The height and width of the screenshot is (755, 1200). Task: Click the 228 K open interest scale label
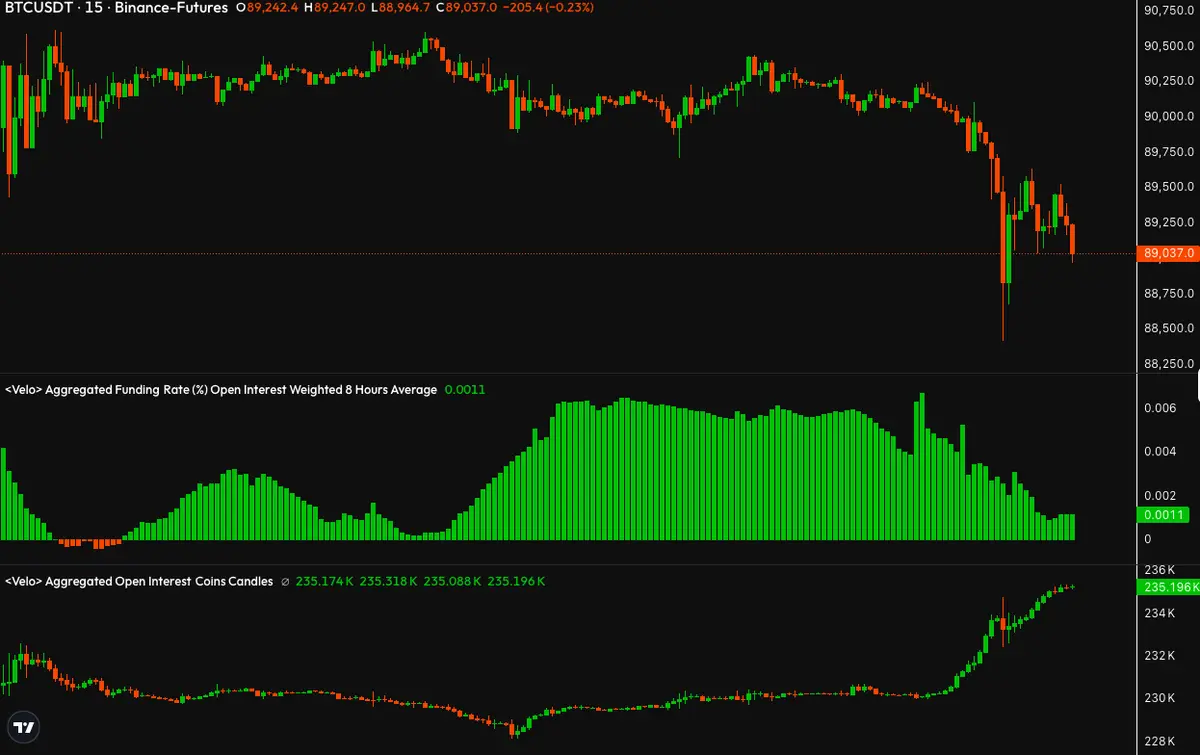click(x=1158, y=742)
